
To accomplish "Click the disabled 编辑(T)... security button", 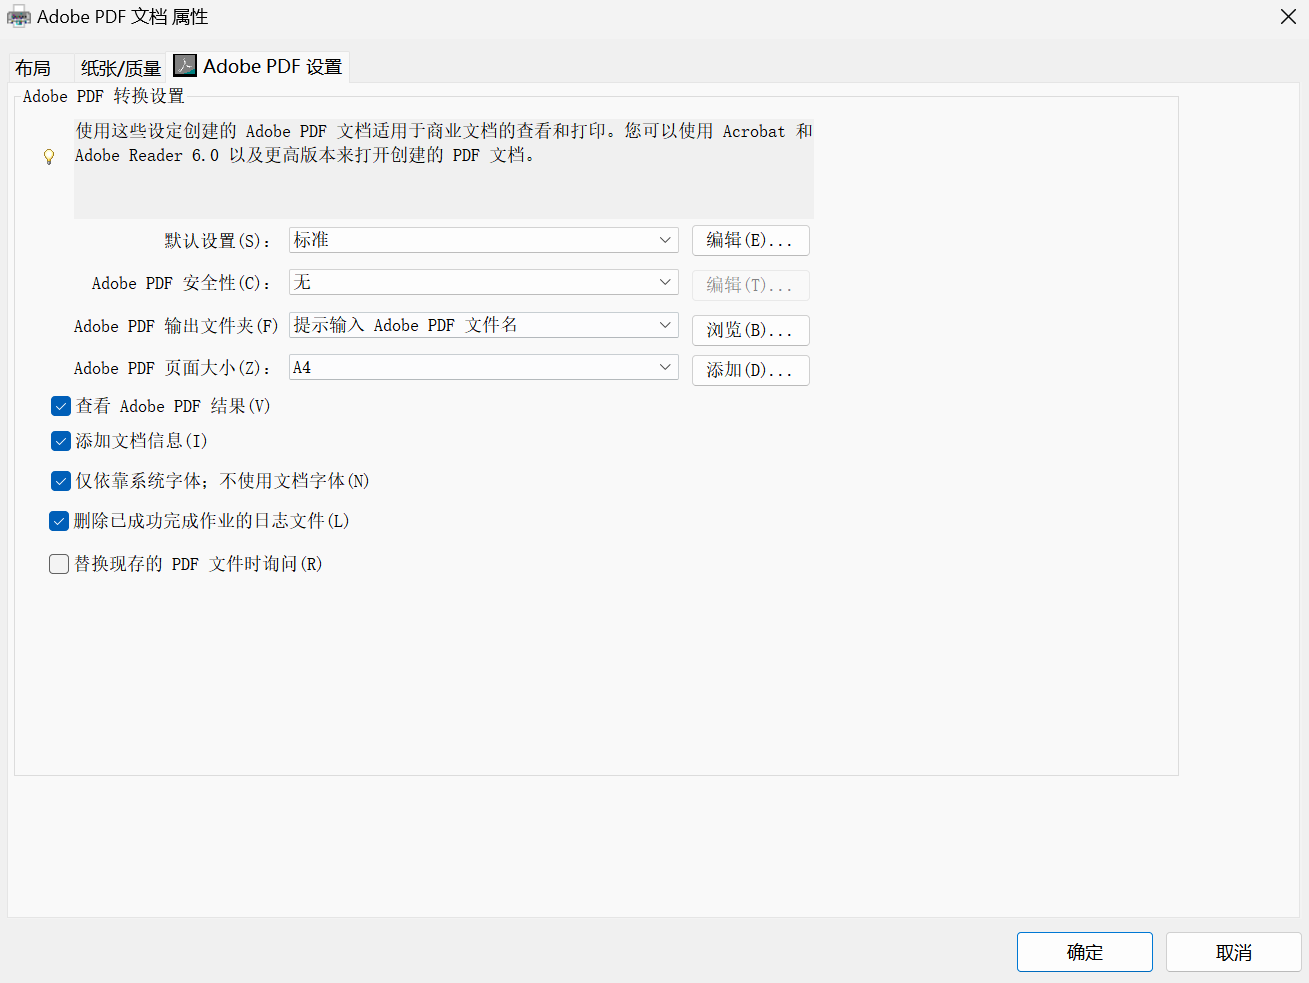I will (750, 285).
